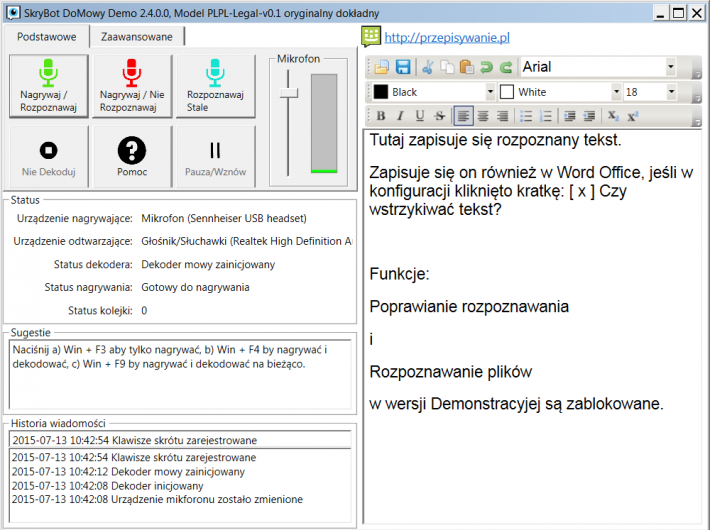Center align the text
The height and width of the screenshot is (530, 710).
coord(483,116)
